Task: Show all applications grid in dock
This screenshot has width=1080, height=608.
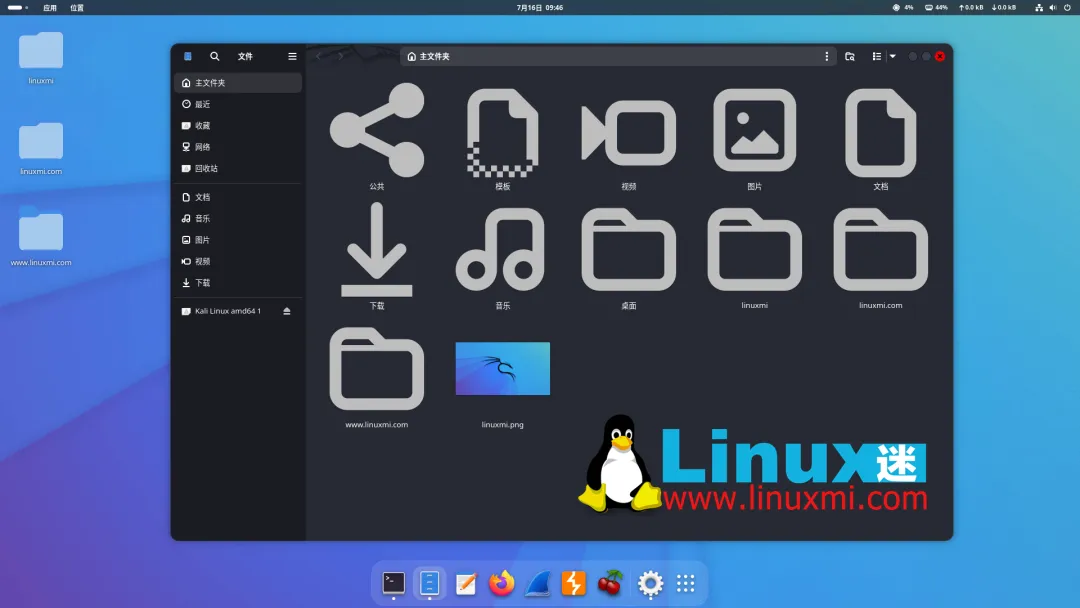Action: click(x=685, y=583)
